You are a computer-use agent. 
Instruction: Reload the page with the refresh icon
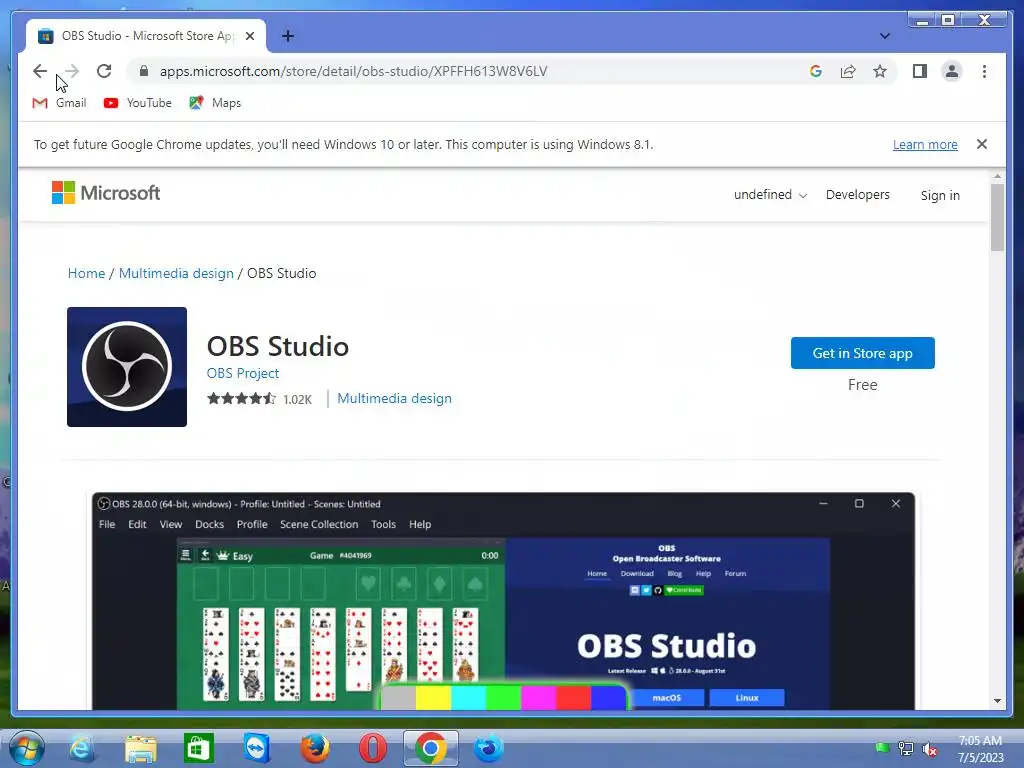tap(104, 71)
